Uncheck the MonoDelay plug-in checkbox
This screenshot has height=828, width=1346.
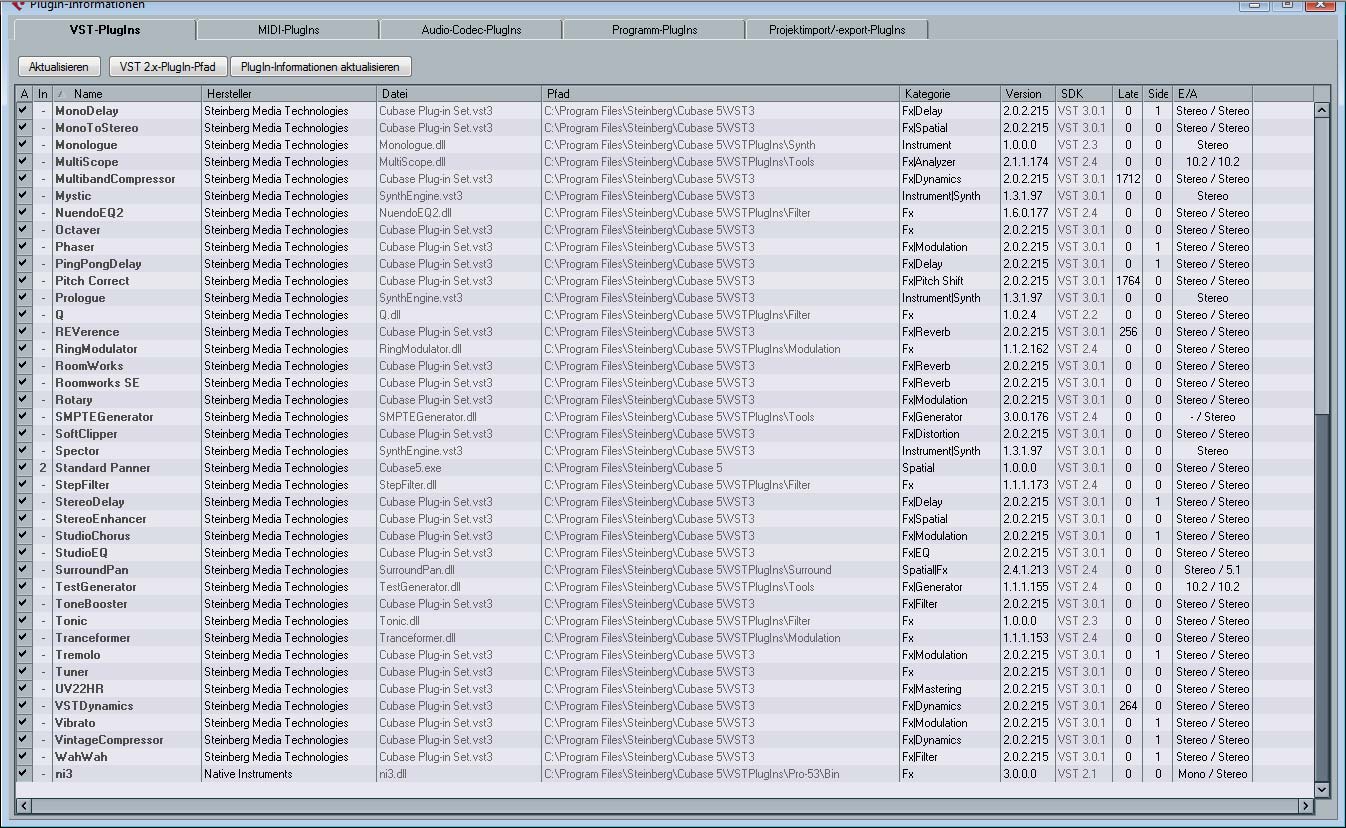[24, 111]
